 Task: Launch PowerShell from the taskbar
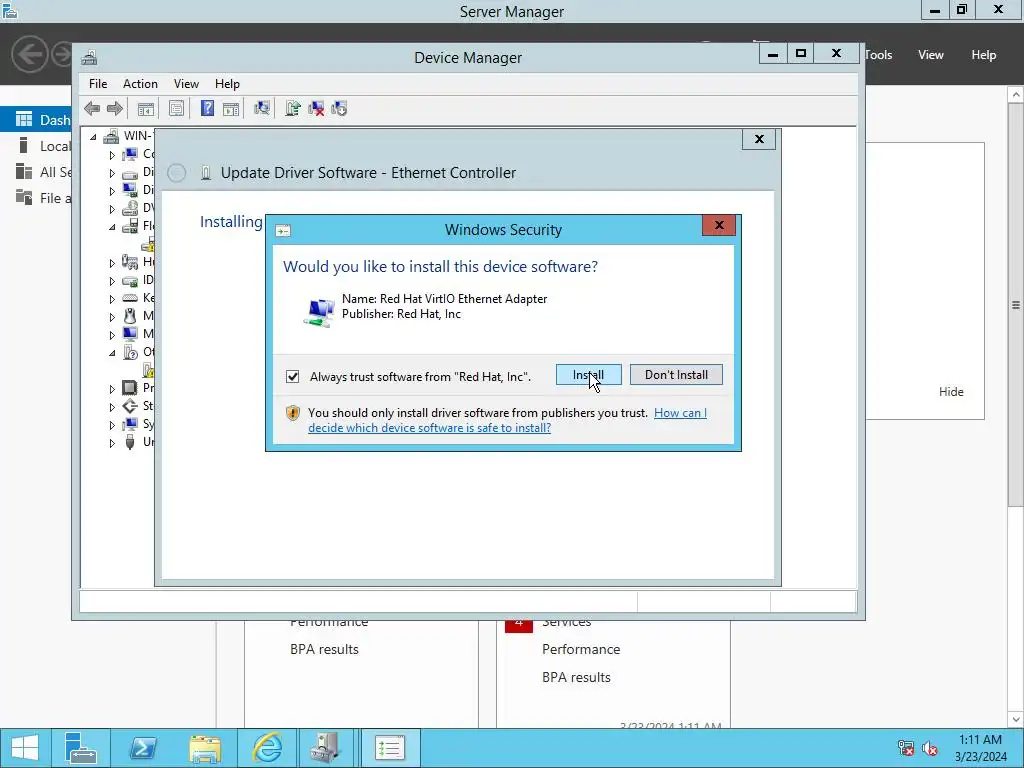(x=142, y=748)
